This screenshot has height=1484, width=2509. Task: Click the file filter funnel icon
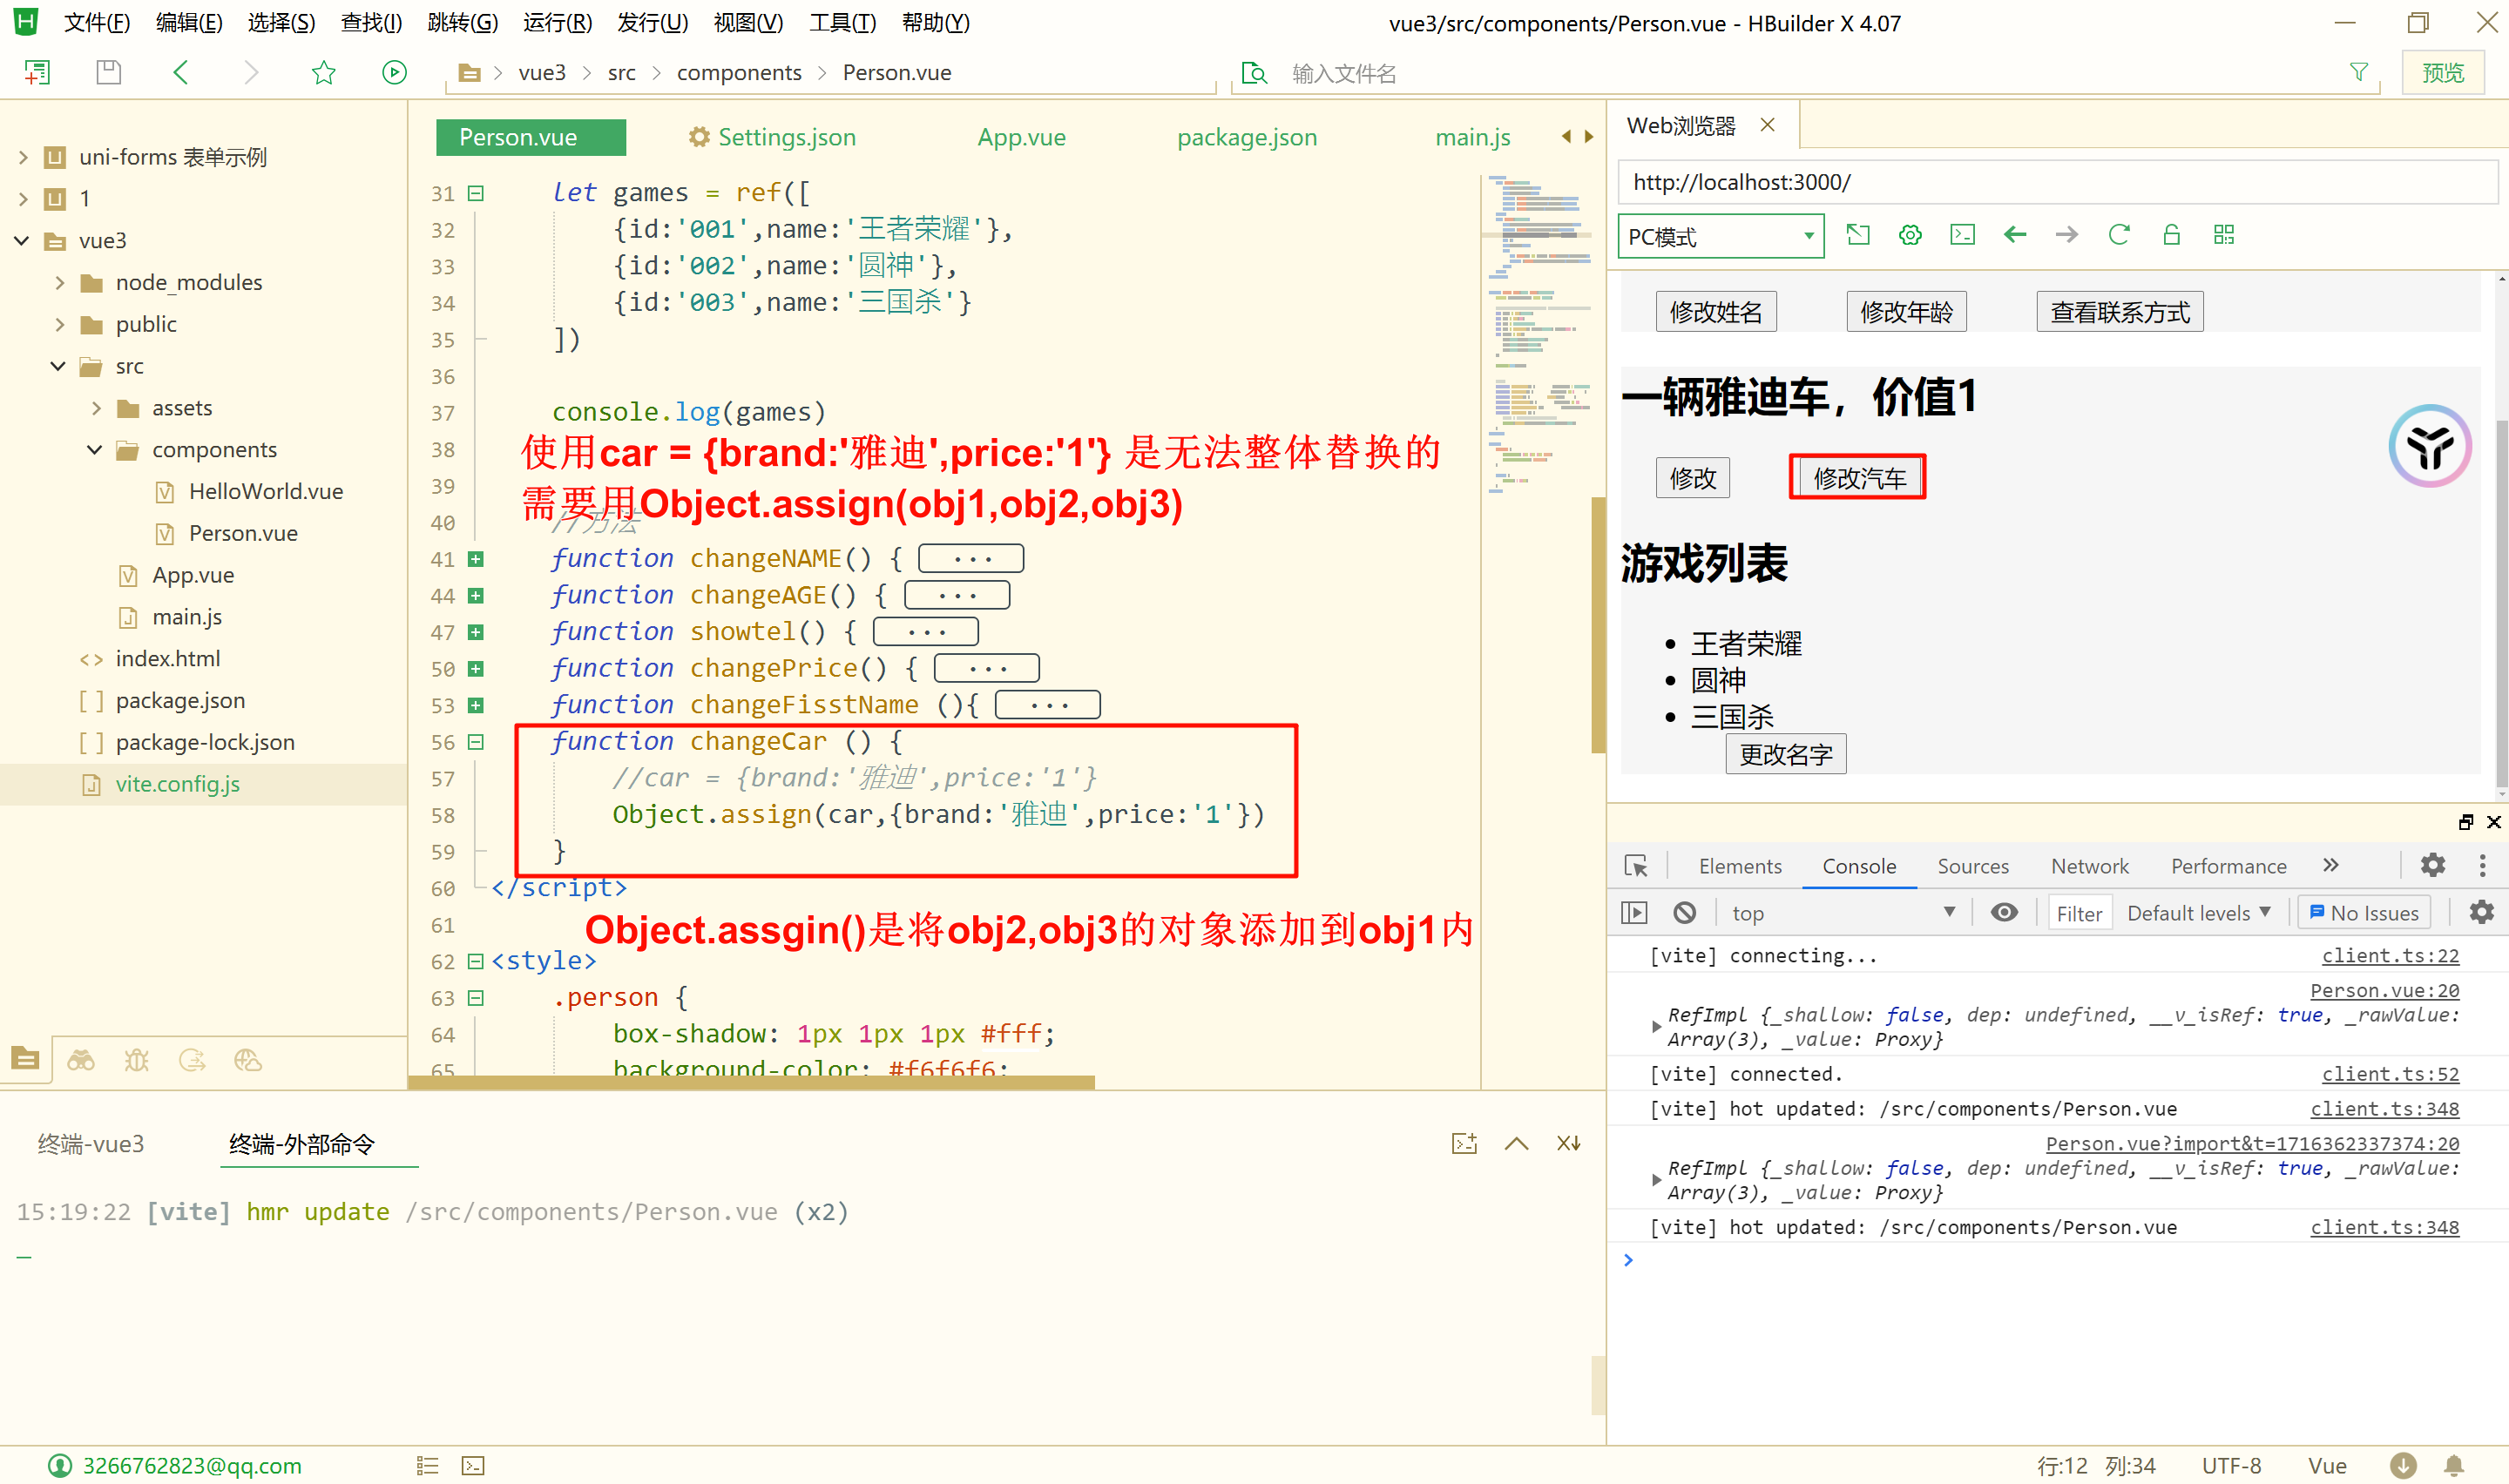(2358, 72)
